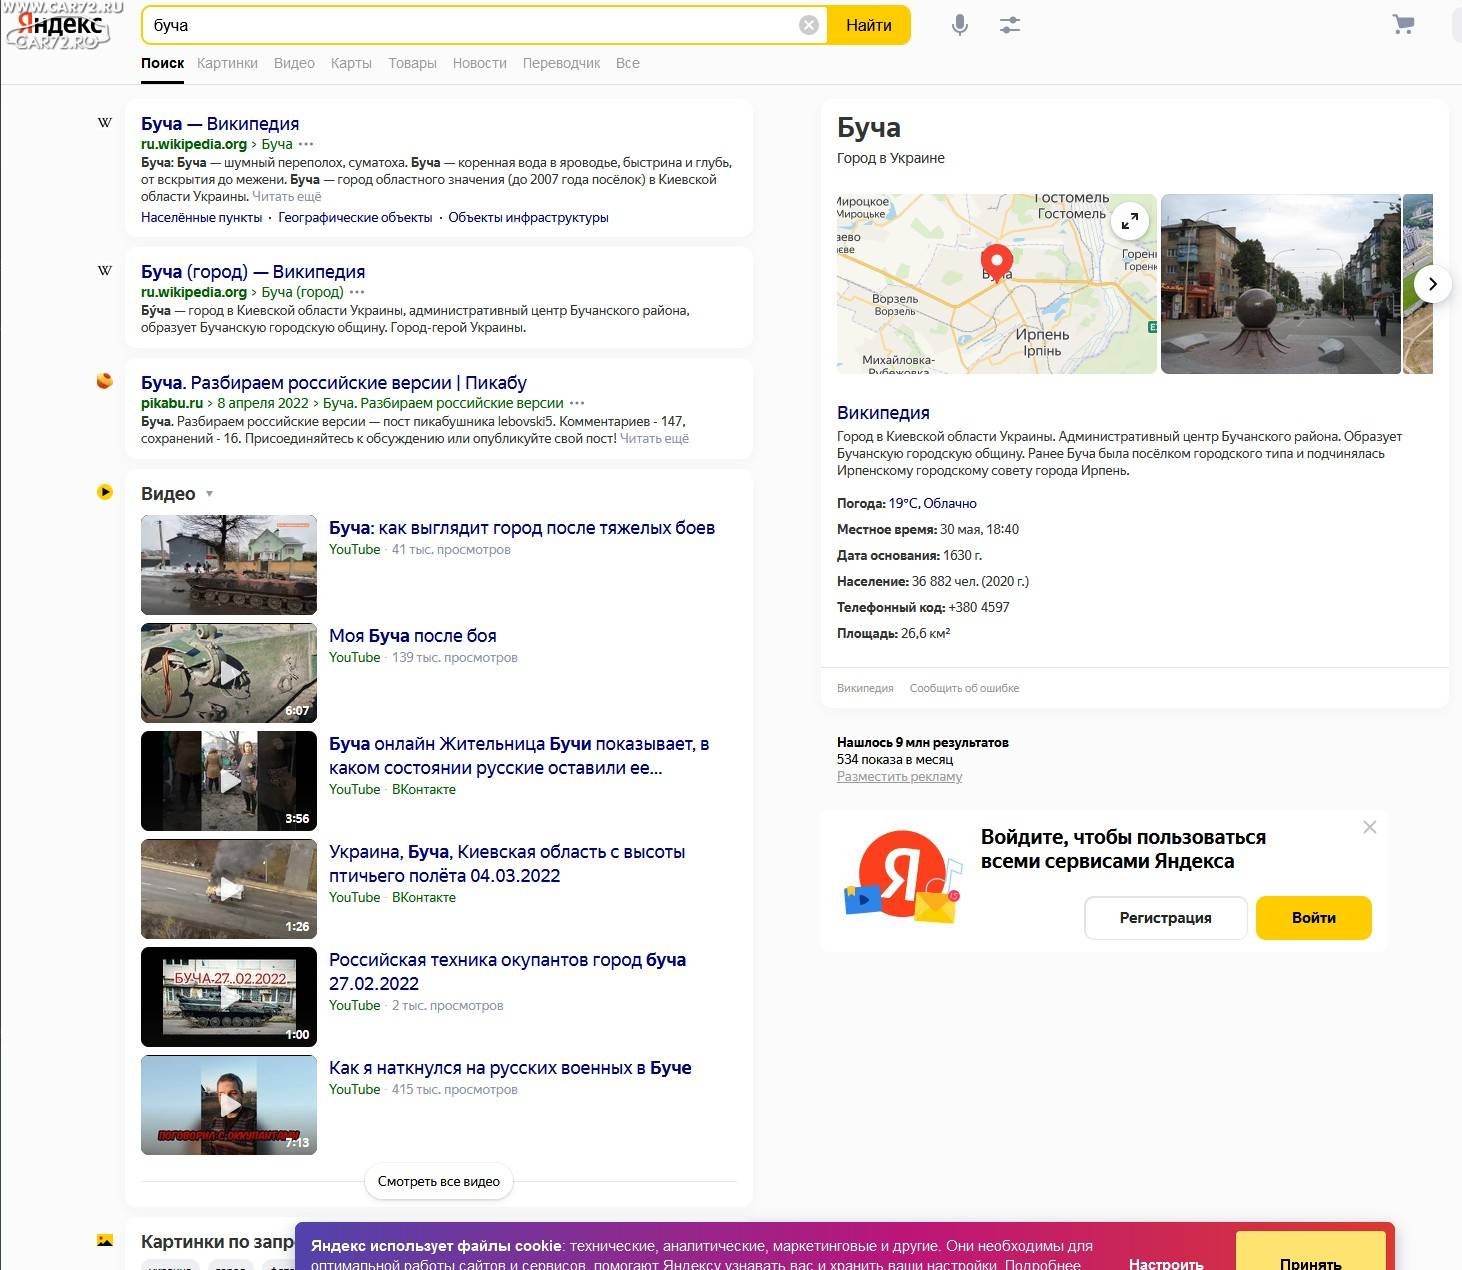Open video title Украина, Буча, Киевская область
Image resolution: width=1462 pixels, height=1270 pixels.
click(507, 863)
